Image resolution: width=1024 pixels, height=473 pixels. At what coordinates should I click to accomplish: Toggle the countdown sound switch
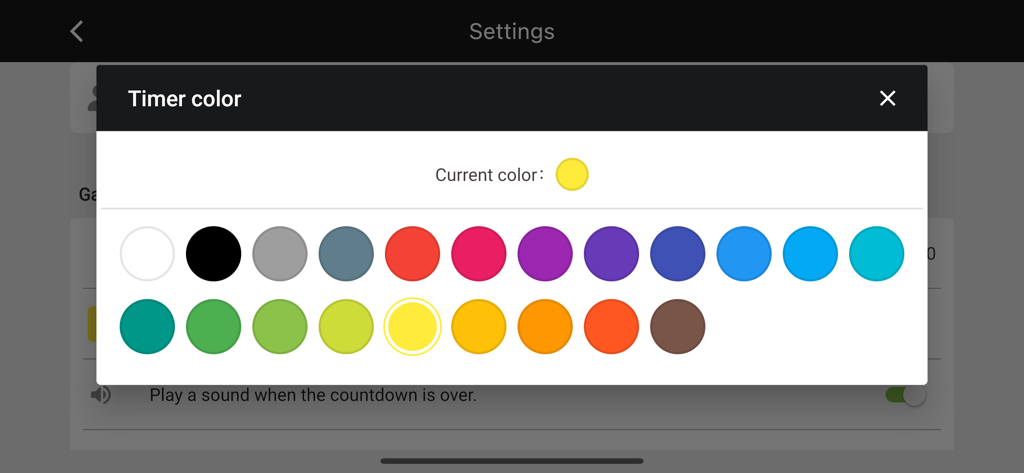click(905, 395)
